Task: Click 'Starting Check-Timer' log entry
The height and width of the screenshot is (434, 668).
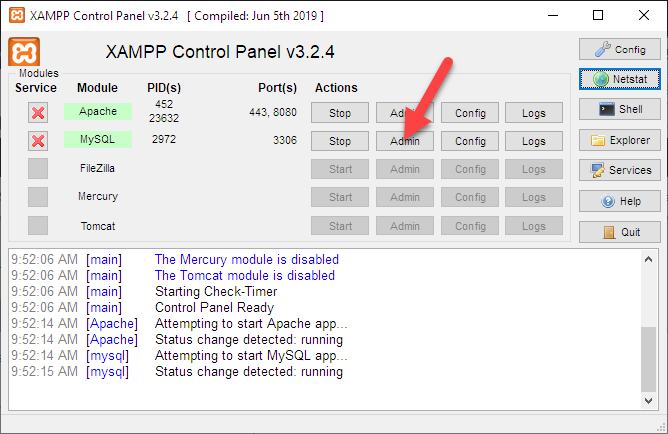Action: 216,291
